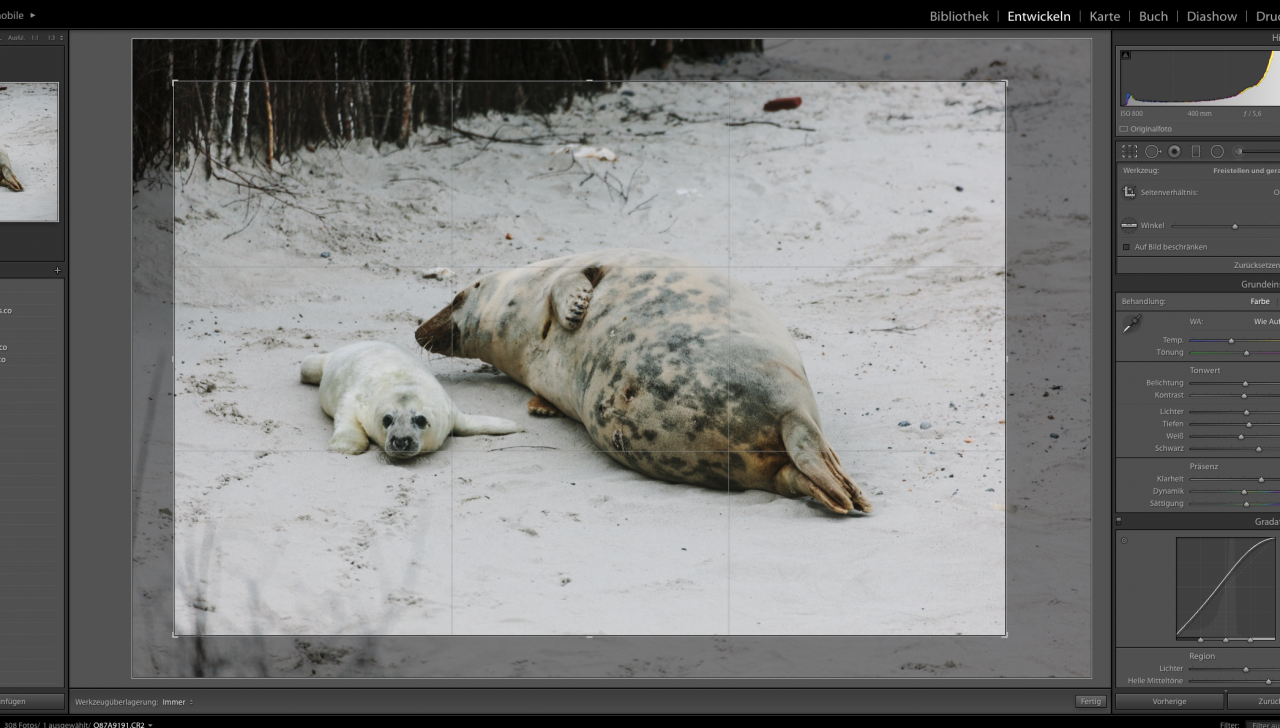Check the Originalfoto box
The image size is (1280, 728).
point(1124,129)
